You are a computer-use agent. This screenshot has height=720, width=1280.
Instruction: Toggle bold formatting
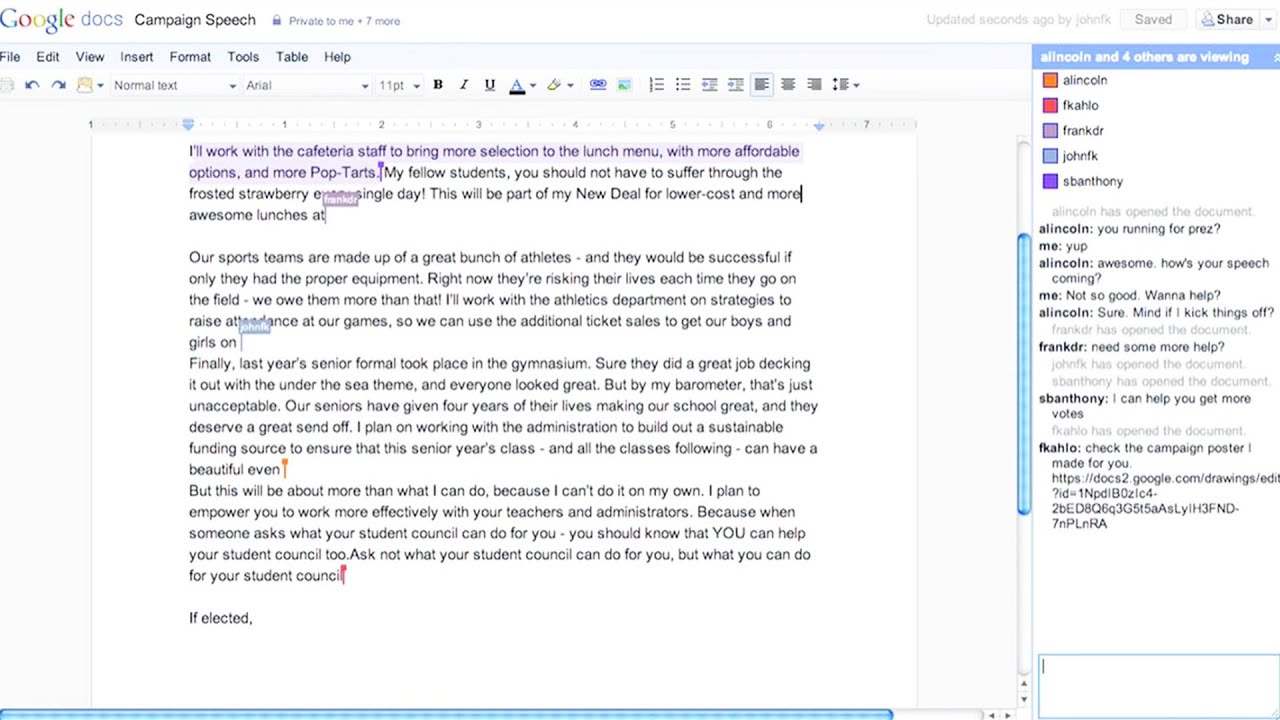tap(437, 85)
